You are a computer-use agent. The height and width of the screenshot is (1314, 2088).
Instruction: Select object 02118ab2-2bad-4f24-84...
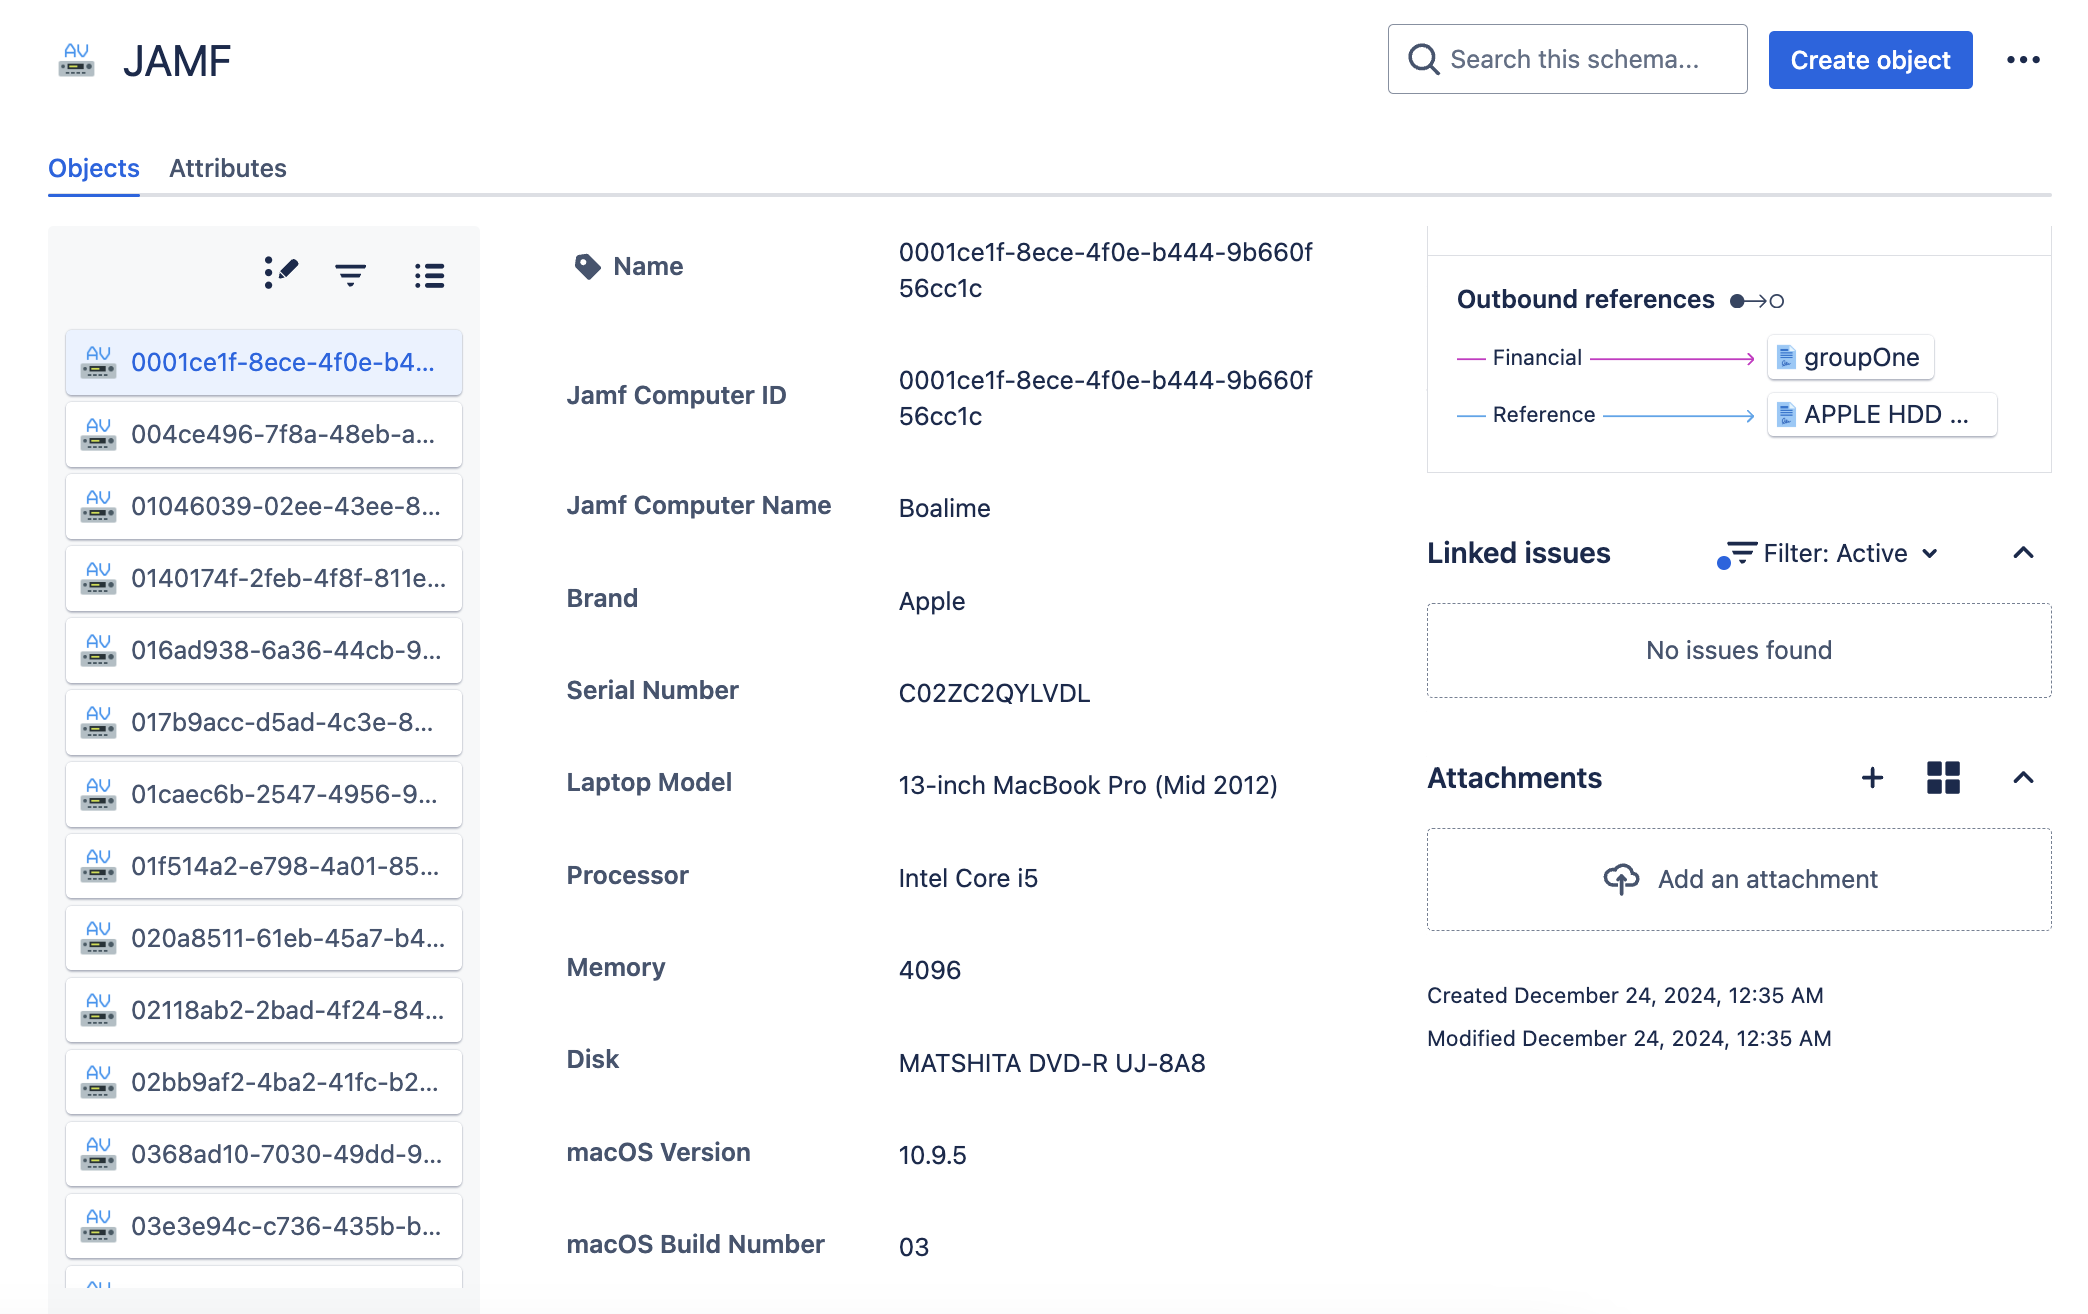(264, 1010)
